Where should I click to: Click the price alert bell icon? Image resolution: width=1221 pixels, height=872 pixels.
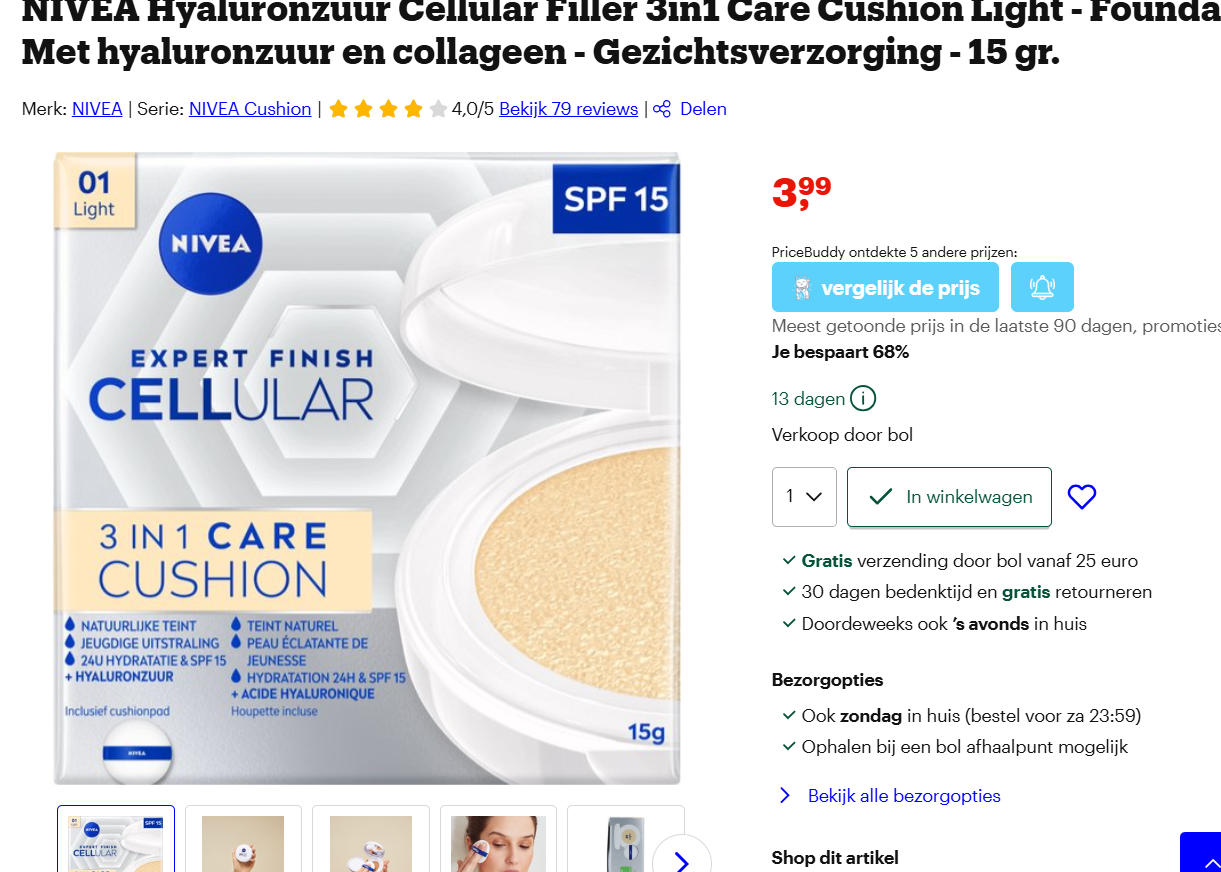pos(1042,287)
